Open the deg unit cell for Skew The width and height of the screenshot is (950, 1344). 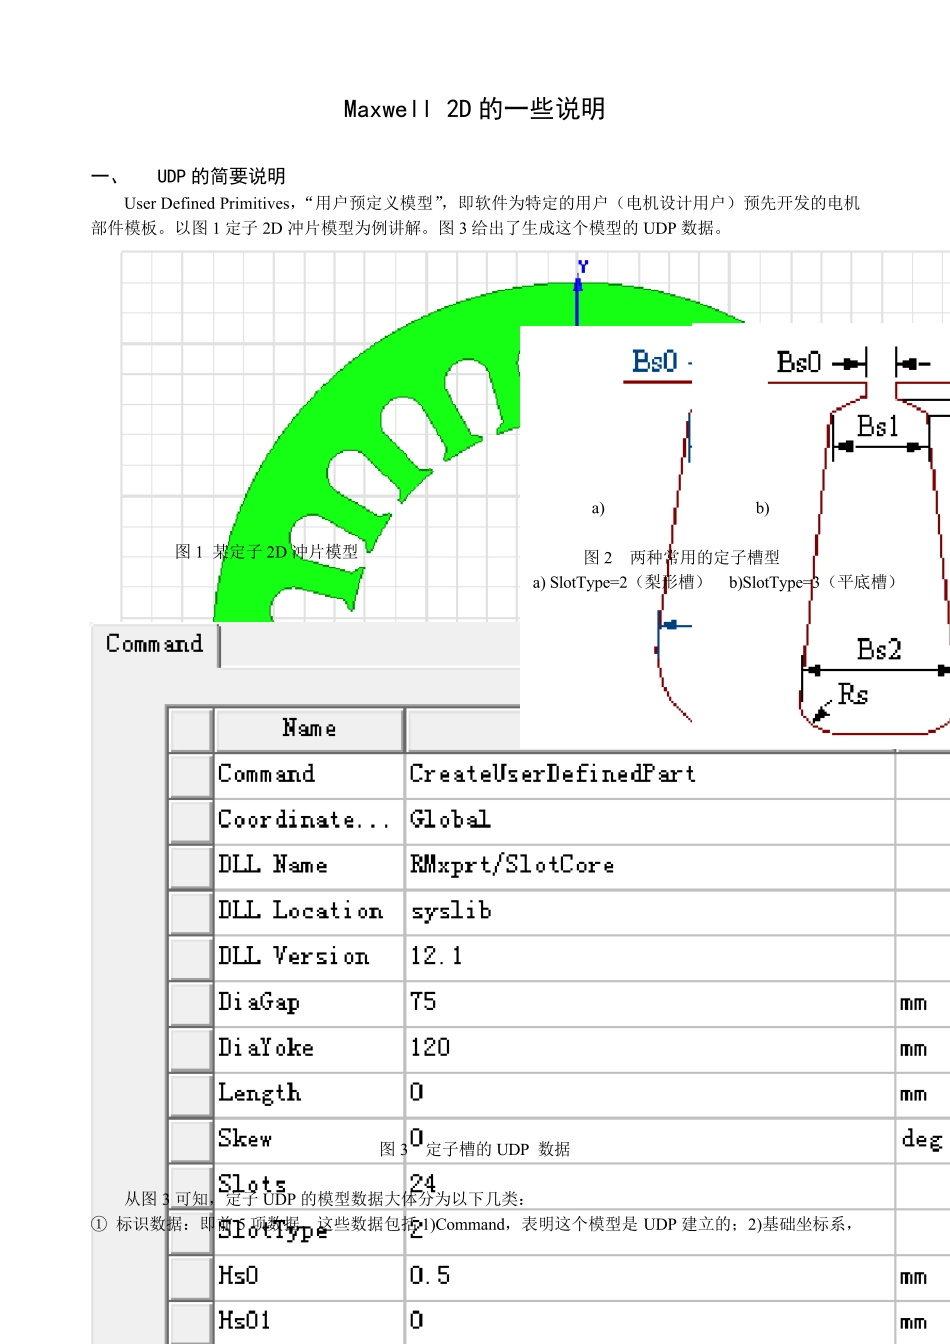[x=920, y=1140]
